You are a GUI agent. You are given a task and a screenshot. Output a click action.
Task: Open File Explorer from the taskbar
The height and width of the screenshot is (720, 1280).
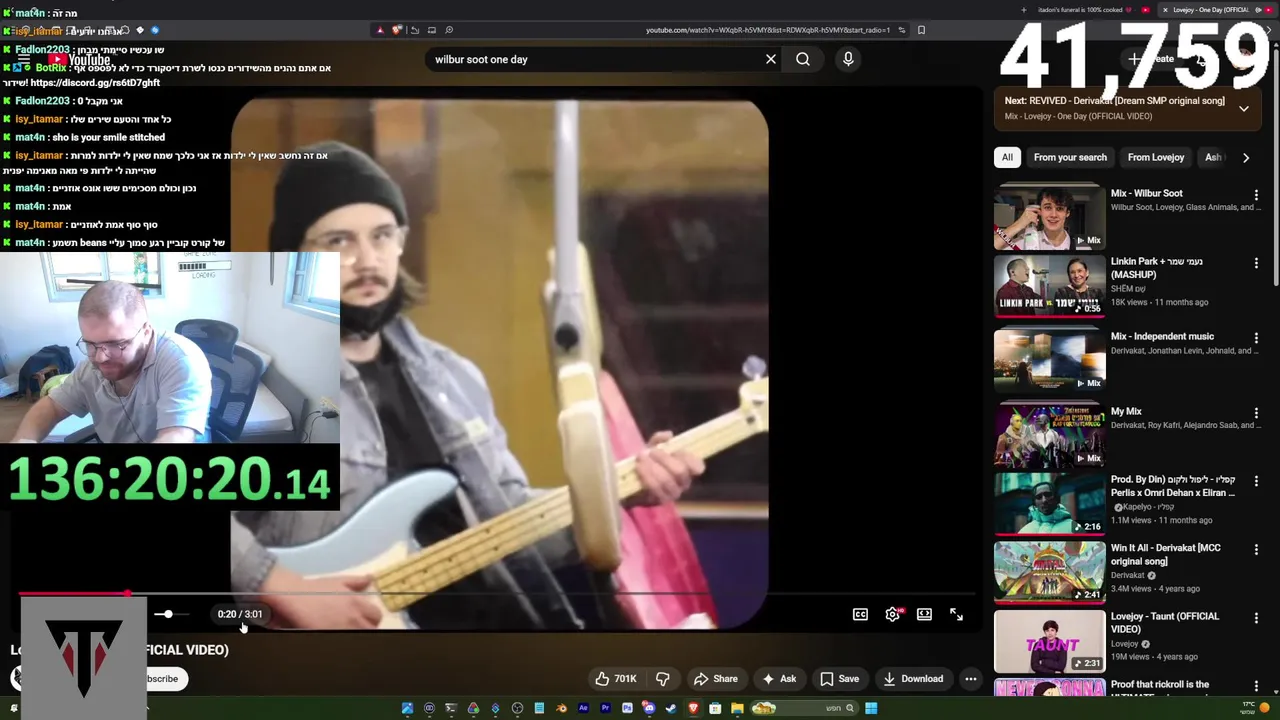click(737, 709)
